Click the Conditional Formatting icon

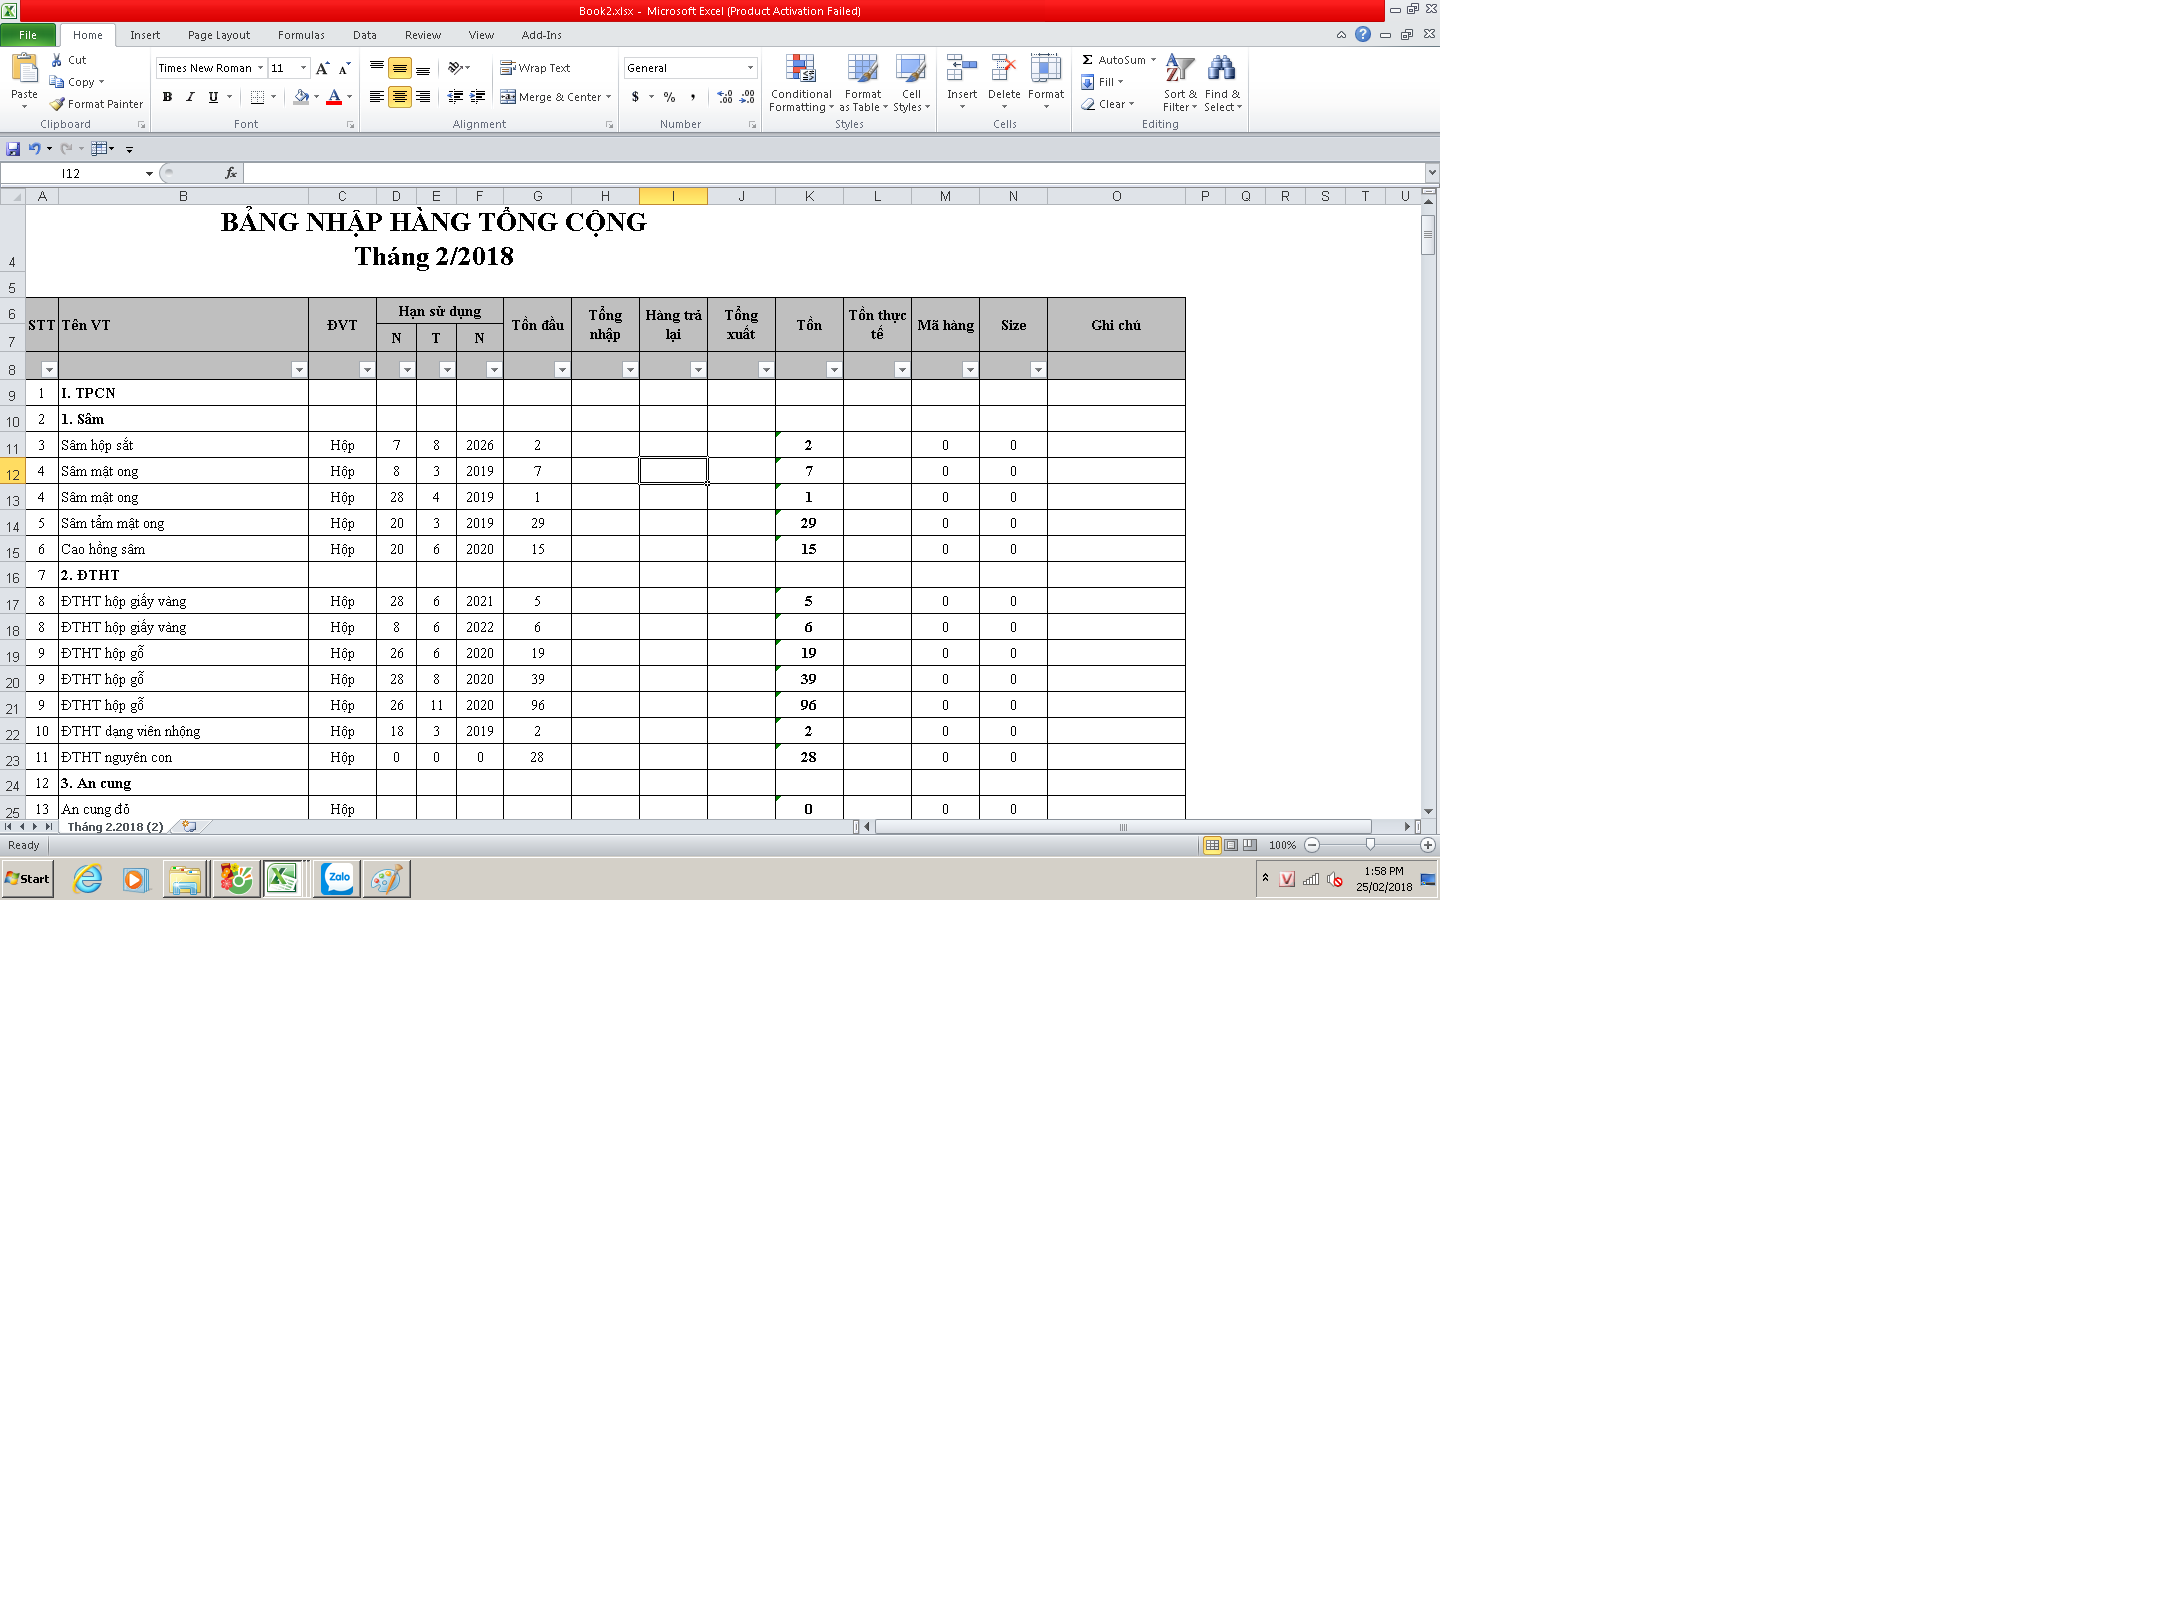pyautogui.click(x=800, y=69)
